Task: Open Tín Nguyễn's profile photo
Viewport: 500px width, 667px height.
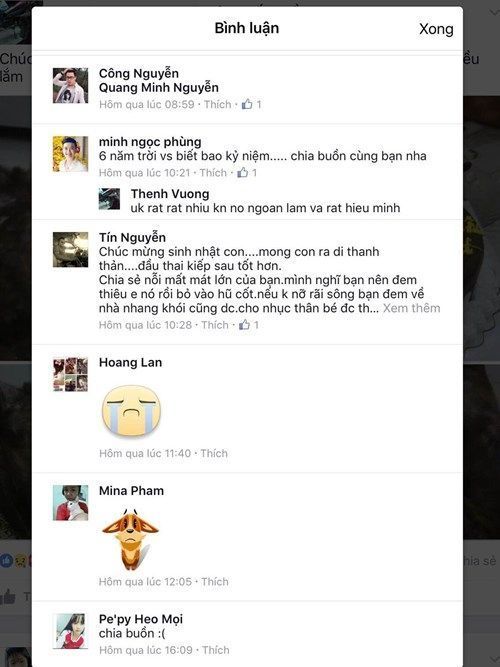Action: 70,249
